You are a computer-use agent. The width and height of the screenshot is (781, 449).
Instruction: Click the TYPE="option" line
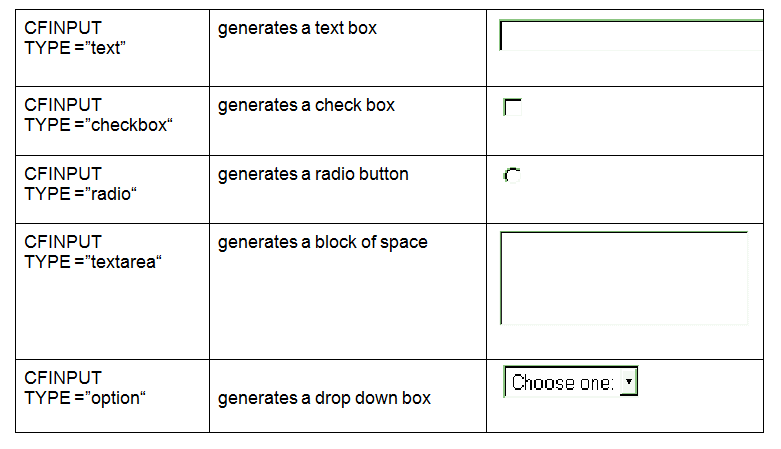[85, 398]
